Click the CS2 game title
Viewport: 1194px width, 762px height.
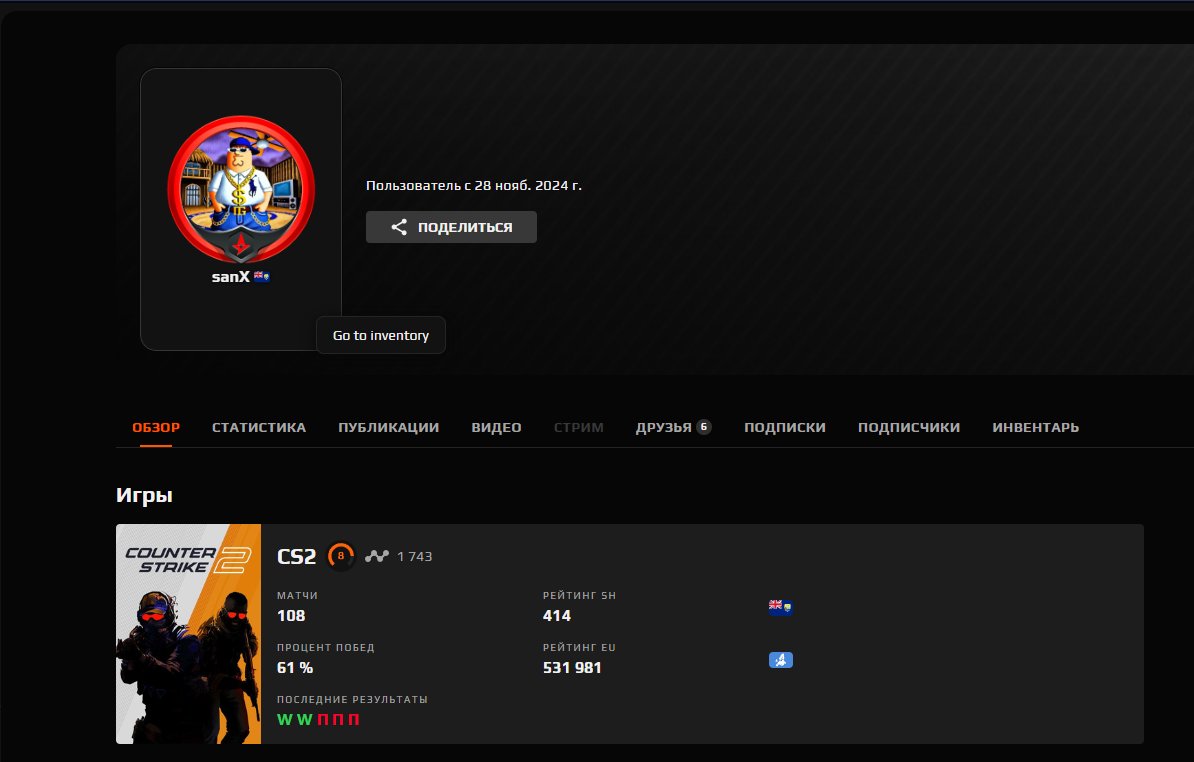pyautogui.click(x=296, y=556)
